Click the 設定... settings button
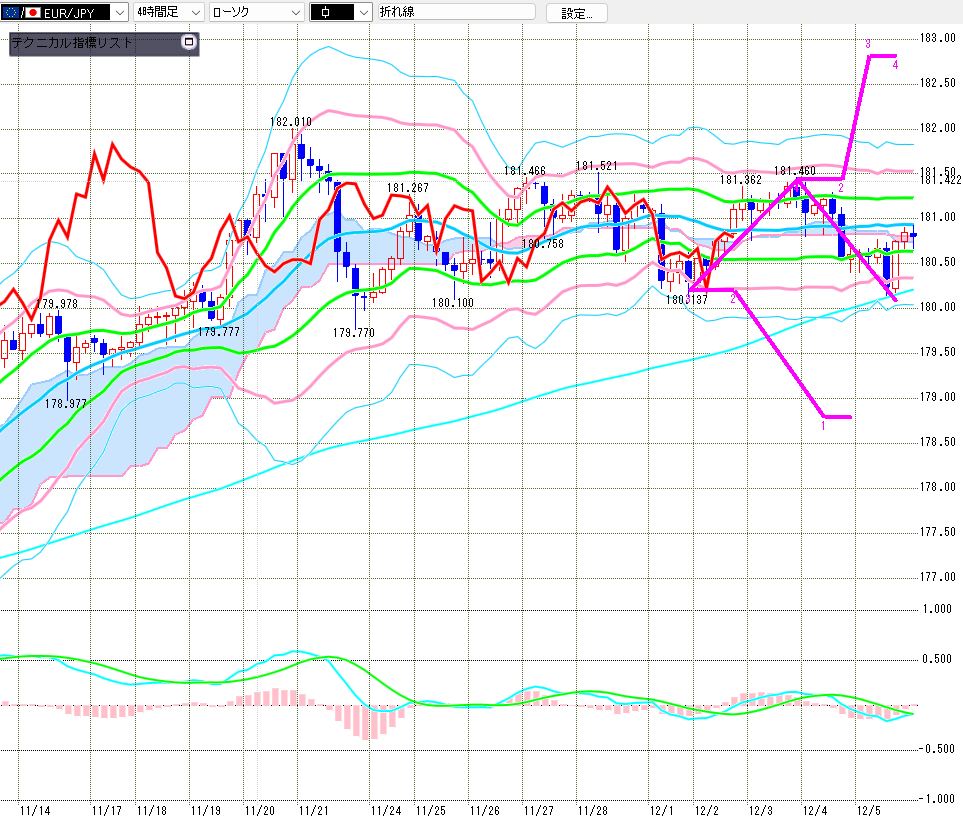Viewport: 963px width, 820px height. coord(576,13)
